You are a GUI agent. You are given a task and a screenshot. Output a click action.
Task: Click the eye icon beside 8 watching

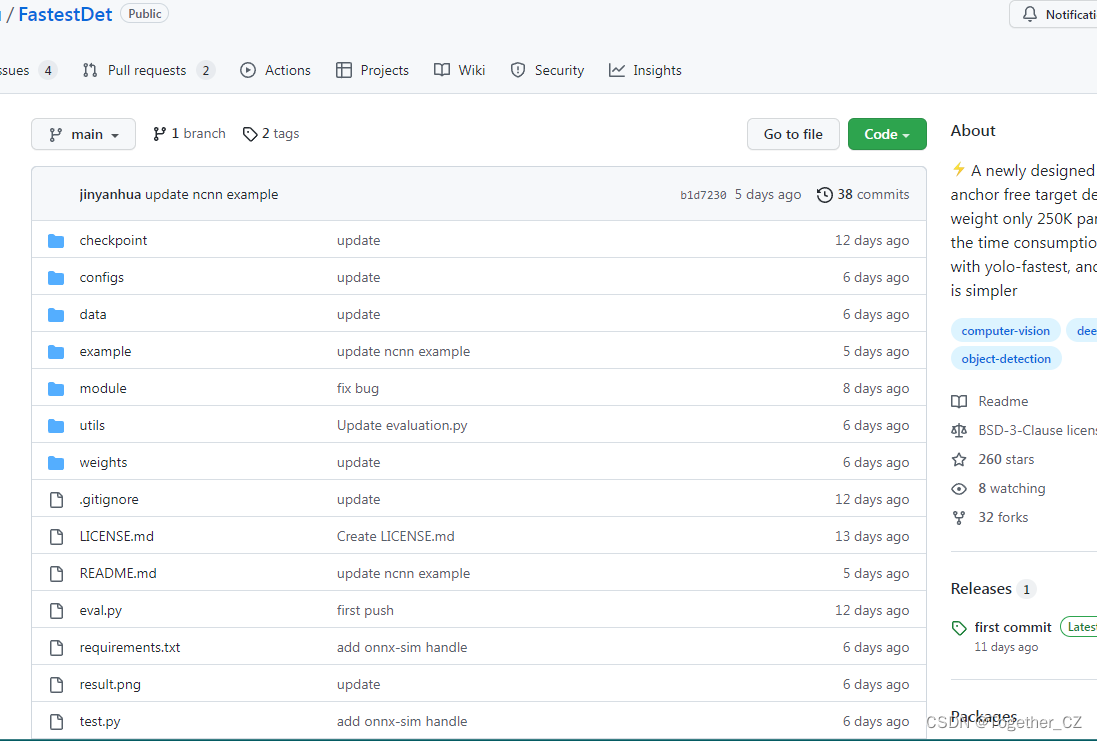[959, 488]
